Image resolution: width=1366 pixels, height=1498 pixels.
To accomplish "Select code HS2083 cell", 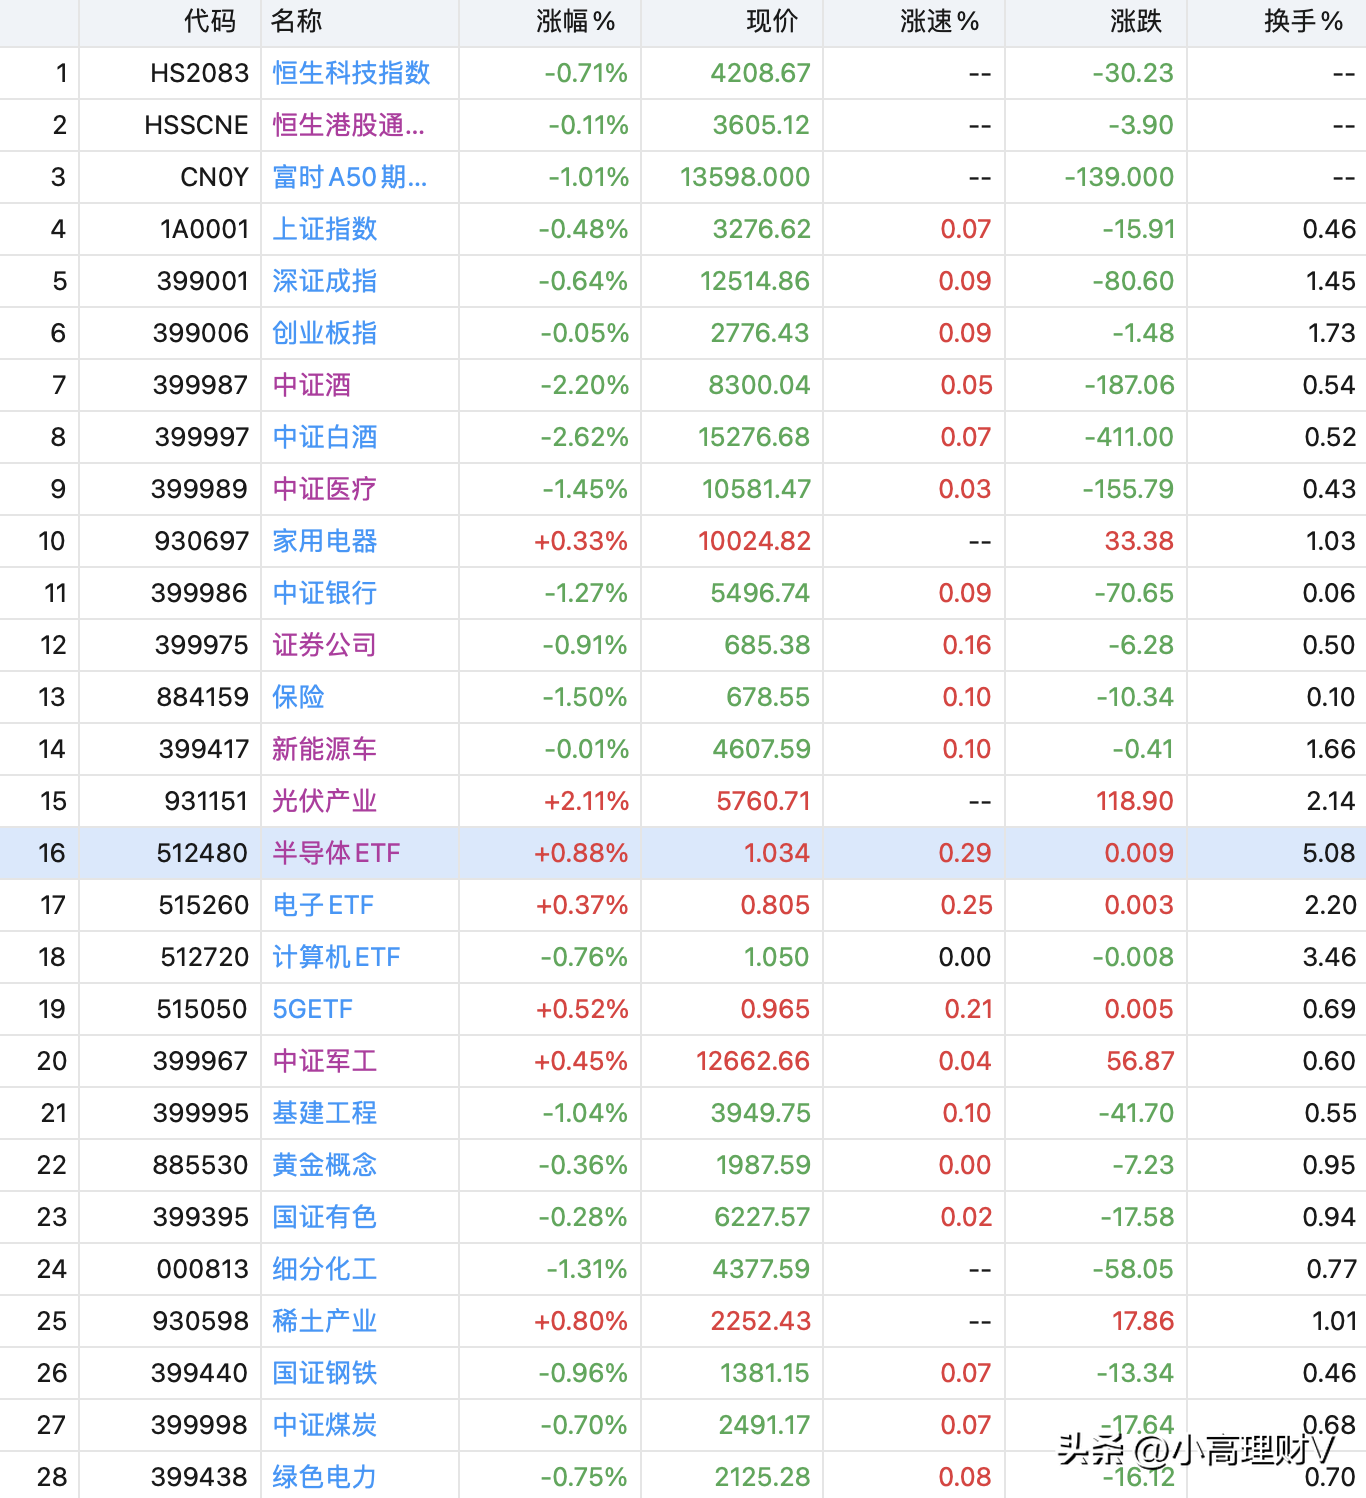I will [199, 73].
